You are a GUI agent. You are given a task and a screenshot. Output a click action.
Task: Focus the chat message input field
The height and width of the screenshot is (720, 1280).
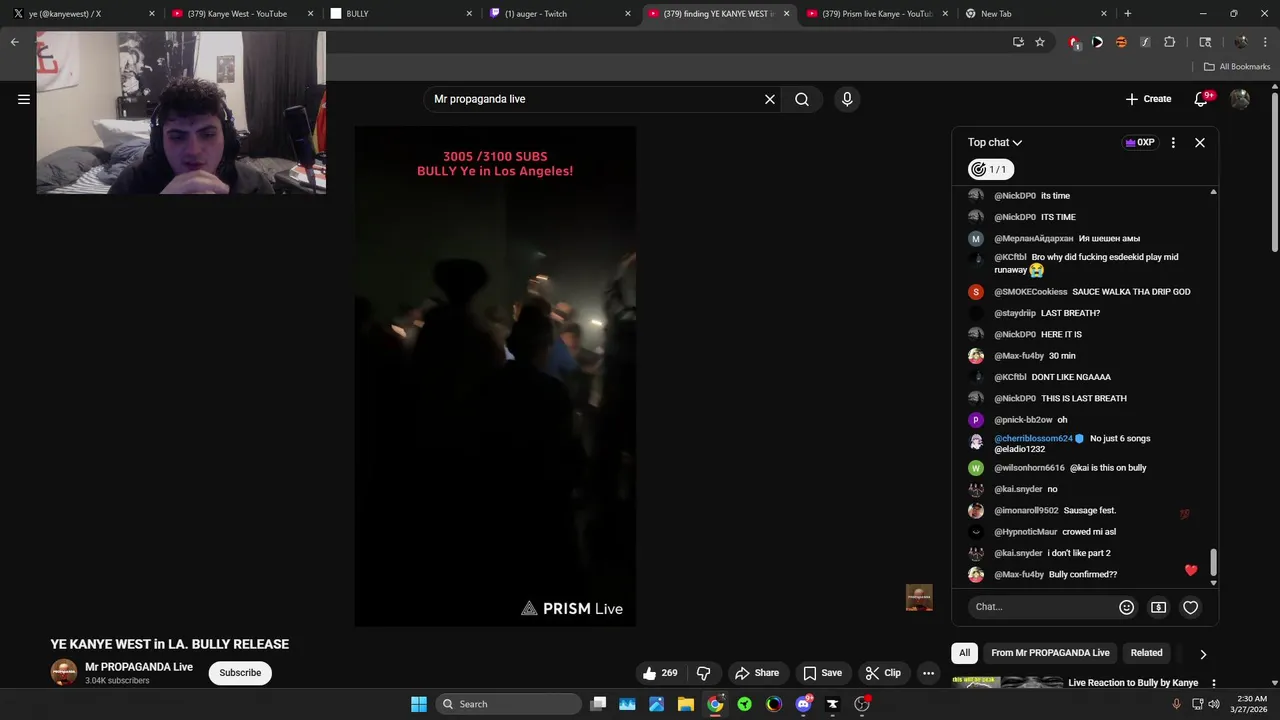1040,607
